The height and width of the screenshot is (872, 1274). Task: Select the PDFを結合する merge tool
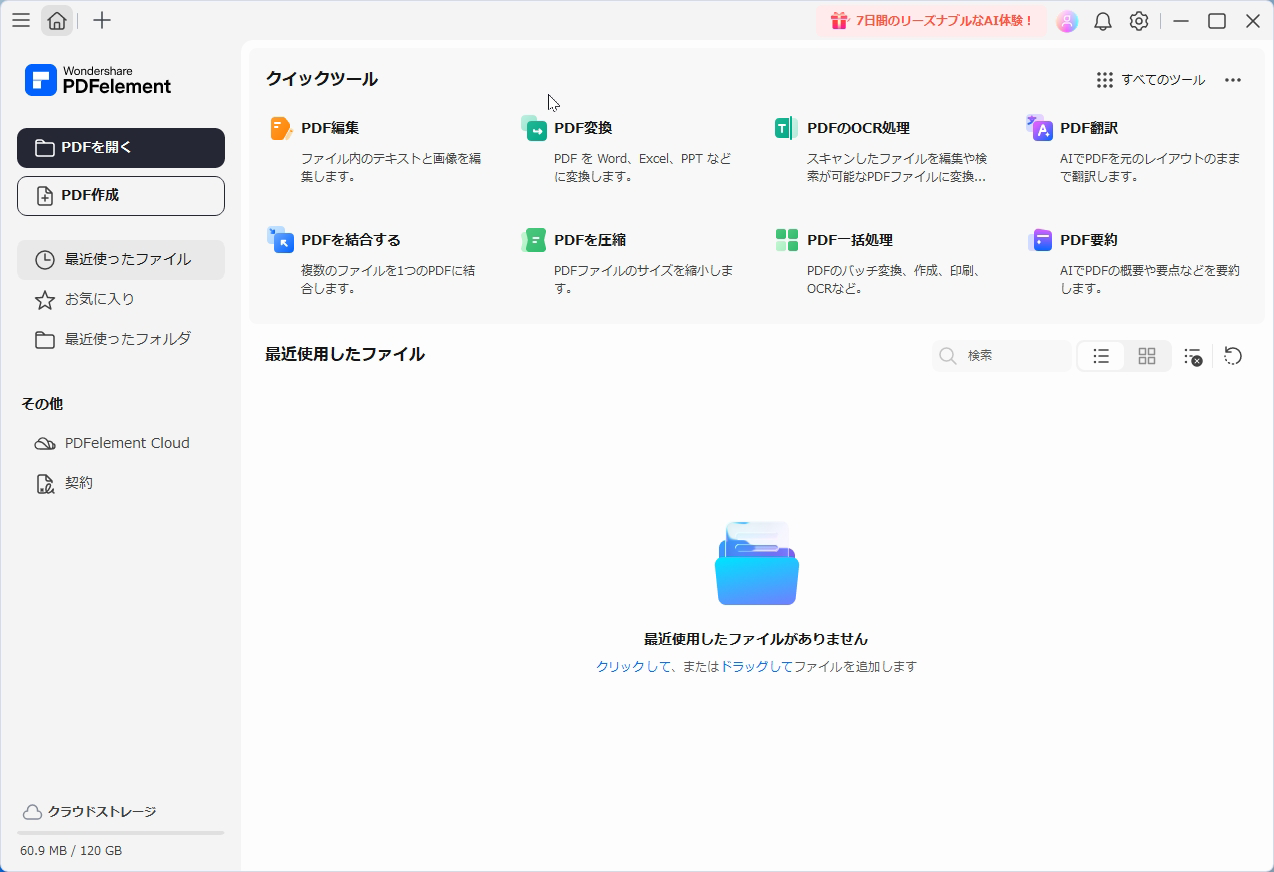tap(349, 239)
